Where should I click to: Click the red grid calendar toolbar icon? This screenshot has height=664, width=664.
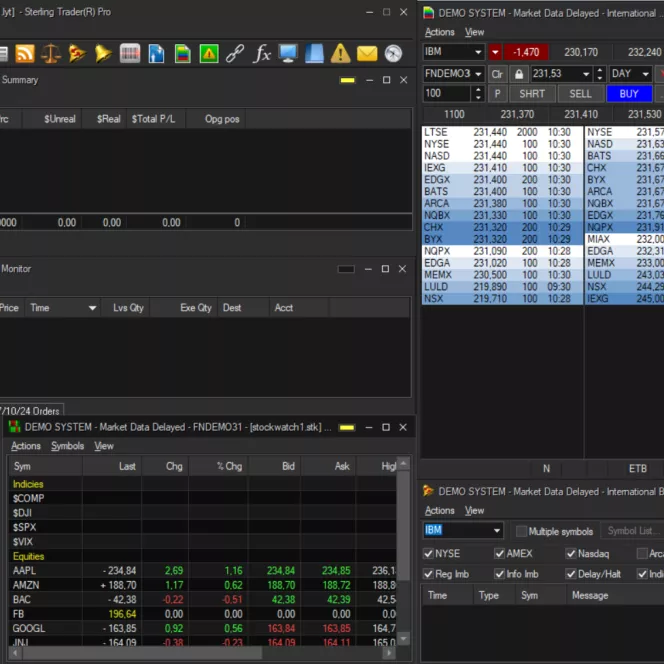[130, 54]
